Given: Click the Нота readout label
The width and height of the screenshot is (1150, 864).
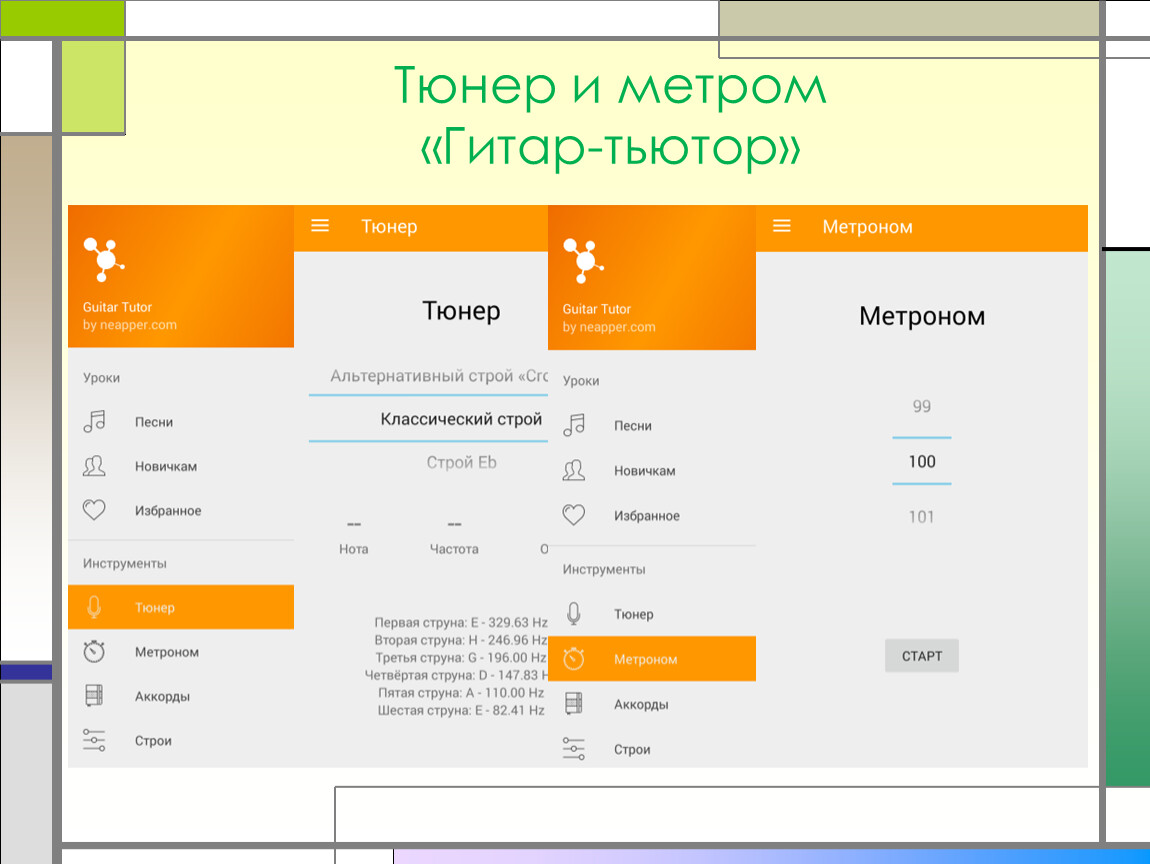Looking at the screenshot, I should point(354,549).
